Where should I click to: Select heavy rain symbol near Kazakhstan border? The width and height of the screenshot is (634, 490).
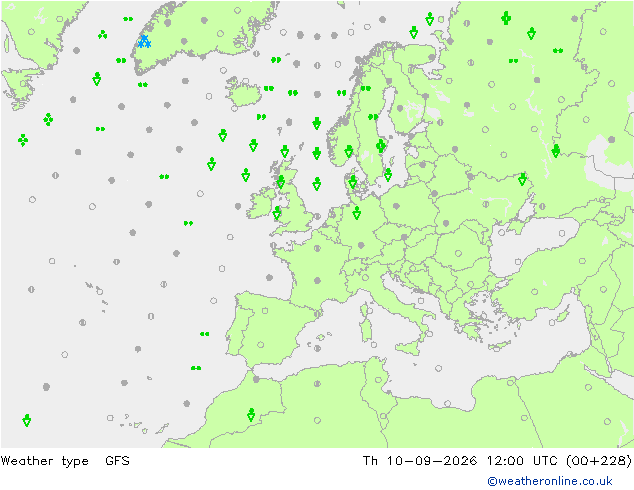coord(556,151)
